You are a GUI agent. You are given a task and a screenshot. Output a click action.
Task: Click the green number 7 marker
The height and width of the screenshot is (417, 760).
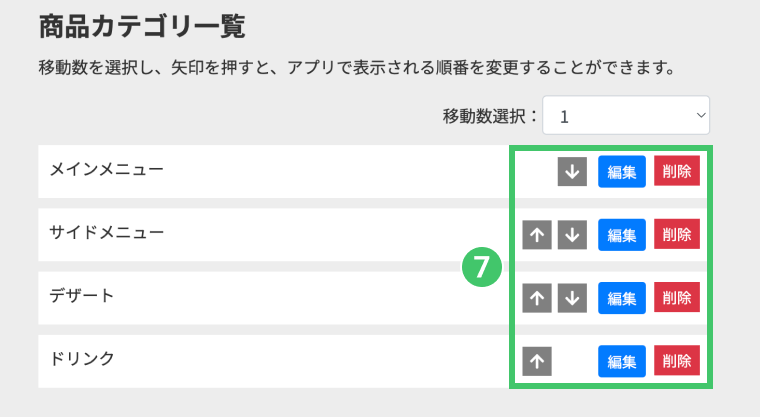tap(481, 267)
